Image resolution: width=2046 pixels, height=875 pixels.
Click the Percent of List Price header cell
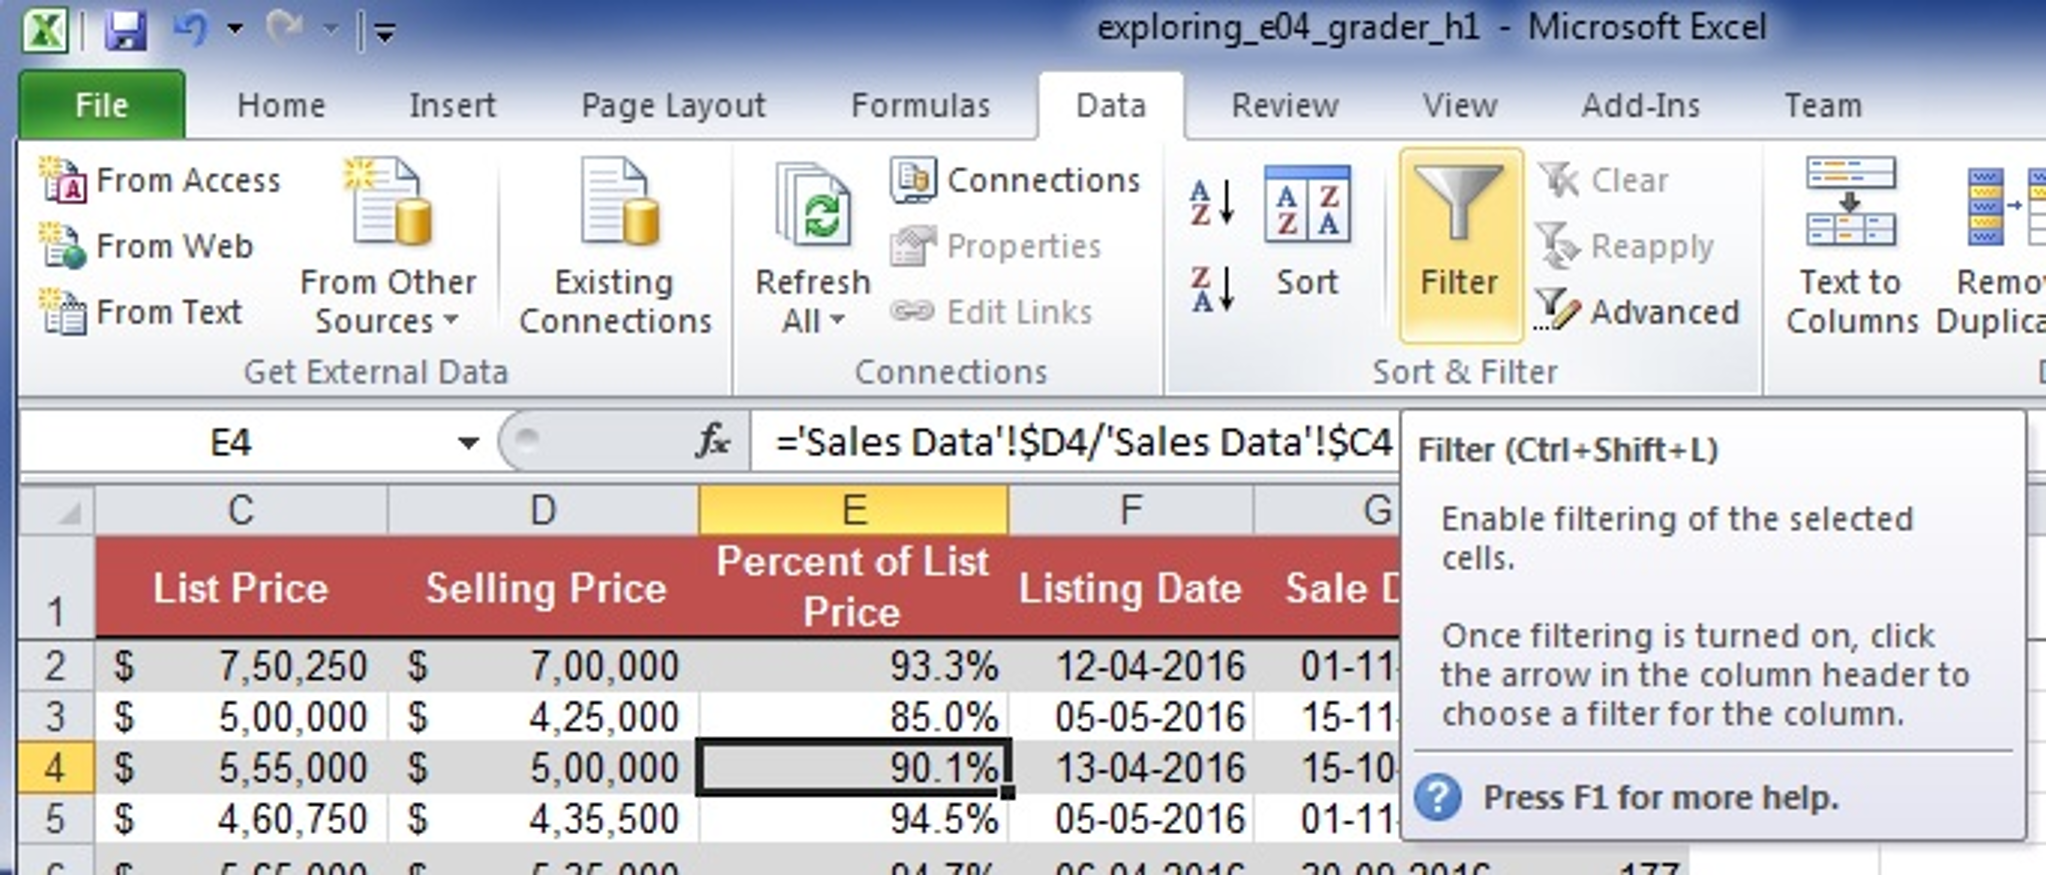[x=853, y=588]
